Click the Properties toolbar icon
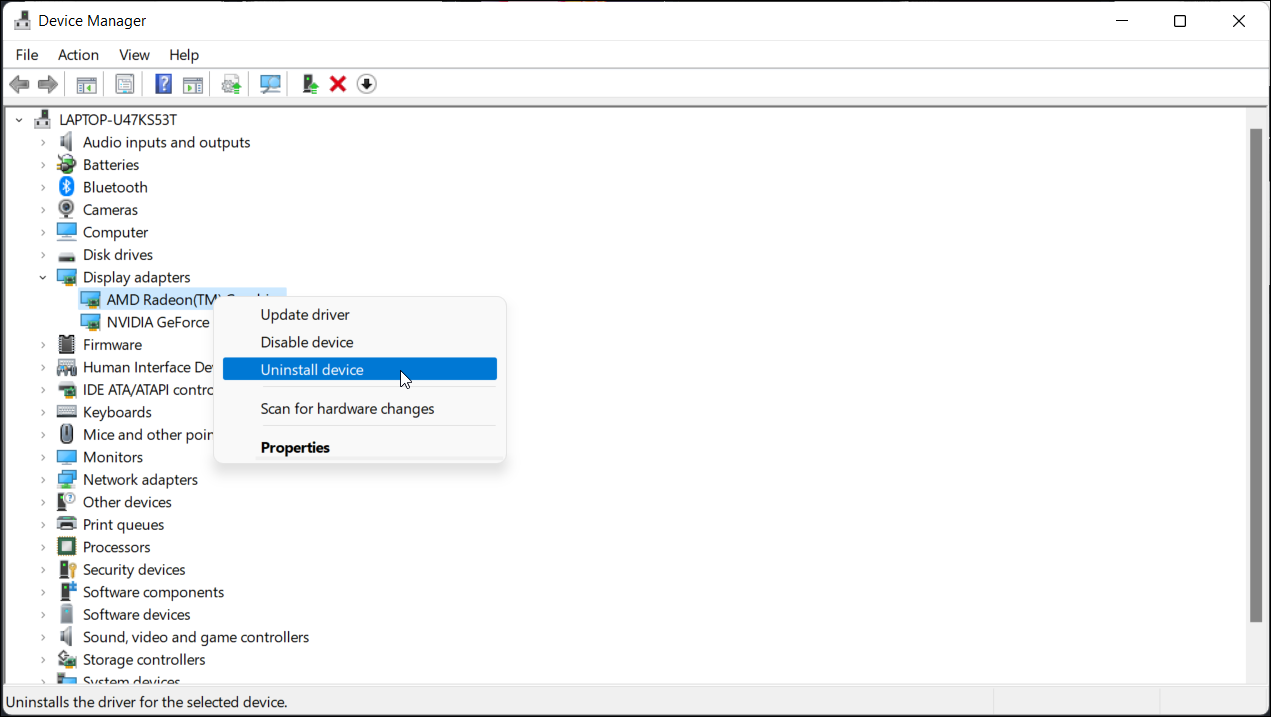This screenshot has height=717, width=1271. (x=125, y=84)
